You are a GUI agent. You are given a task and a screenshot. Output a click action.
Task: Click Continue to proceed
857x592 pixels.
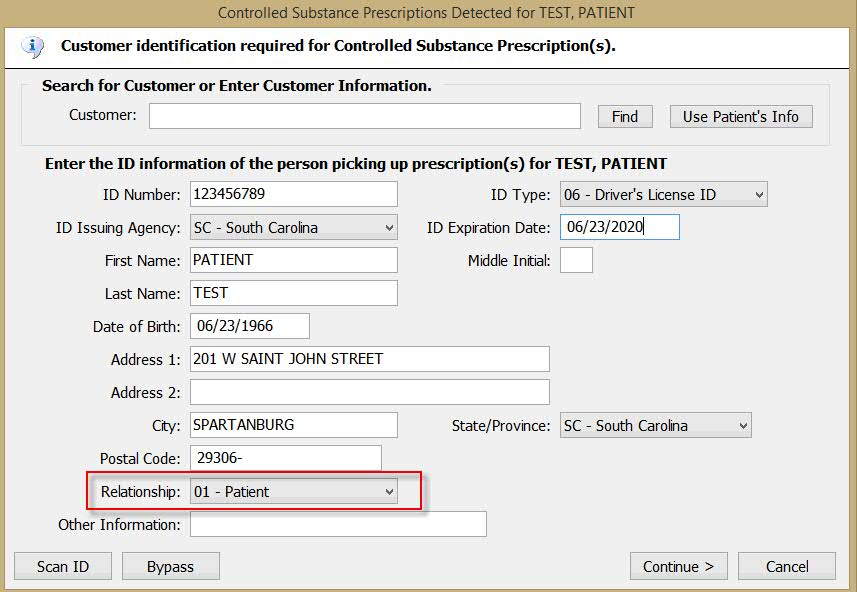point(678,566)
